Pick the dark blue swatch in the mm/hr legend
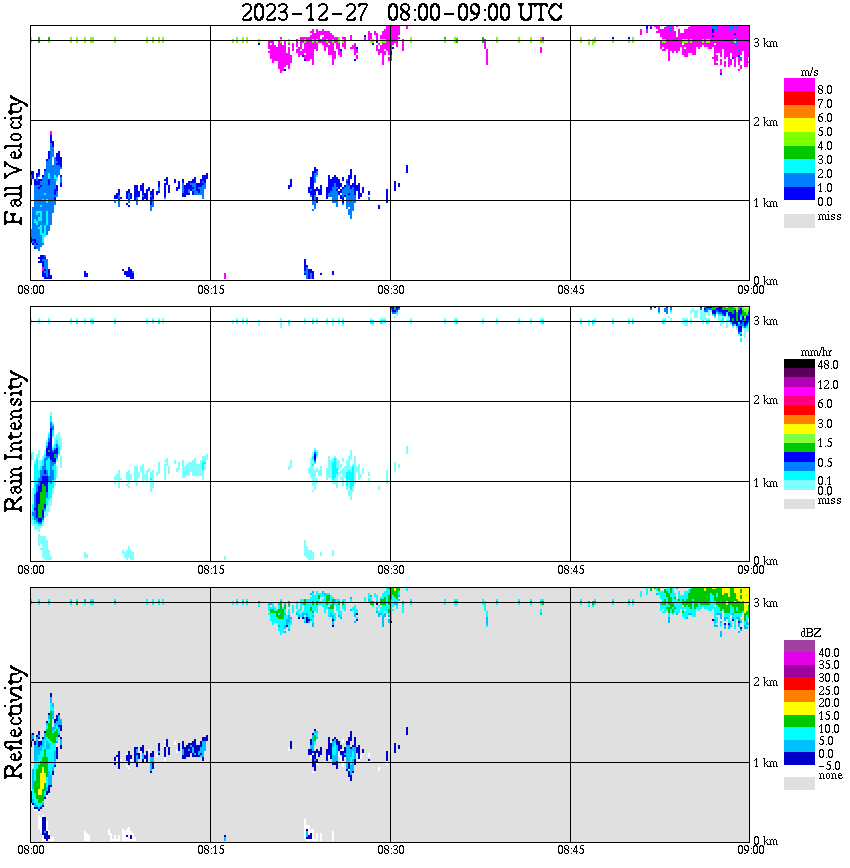Viewport: 850px width, 868px height. pyautogui.click(x=799, y=457)
